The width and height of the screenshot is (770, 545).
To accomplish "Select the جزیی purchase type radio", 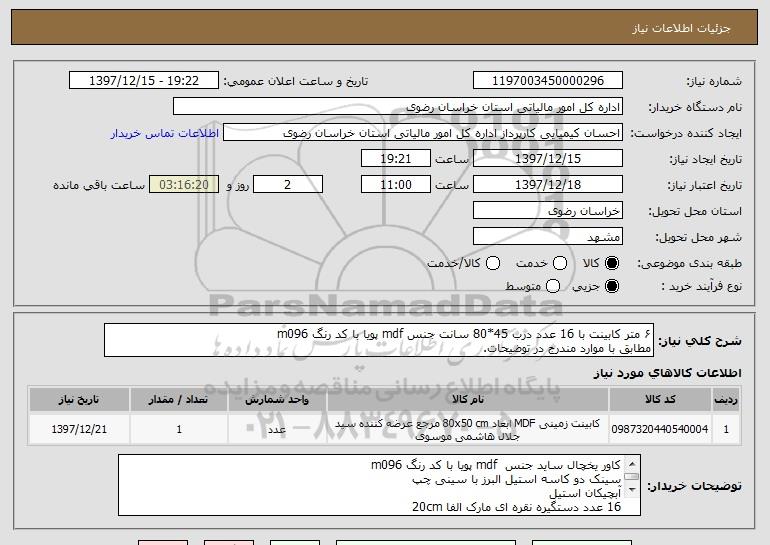I will tap(612, 286).
